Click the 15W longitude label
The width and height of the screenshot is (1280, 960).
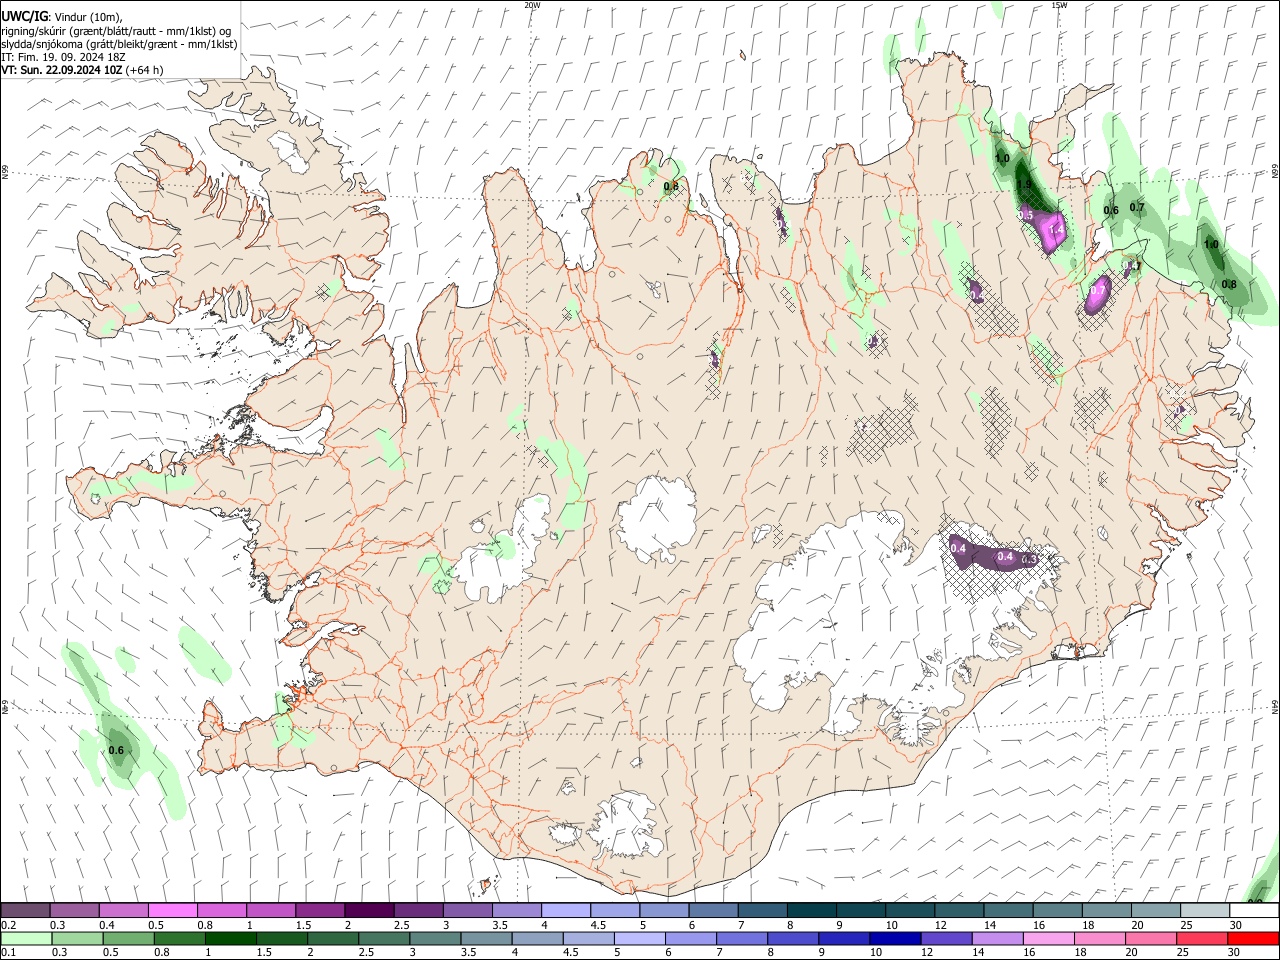1059,5
